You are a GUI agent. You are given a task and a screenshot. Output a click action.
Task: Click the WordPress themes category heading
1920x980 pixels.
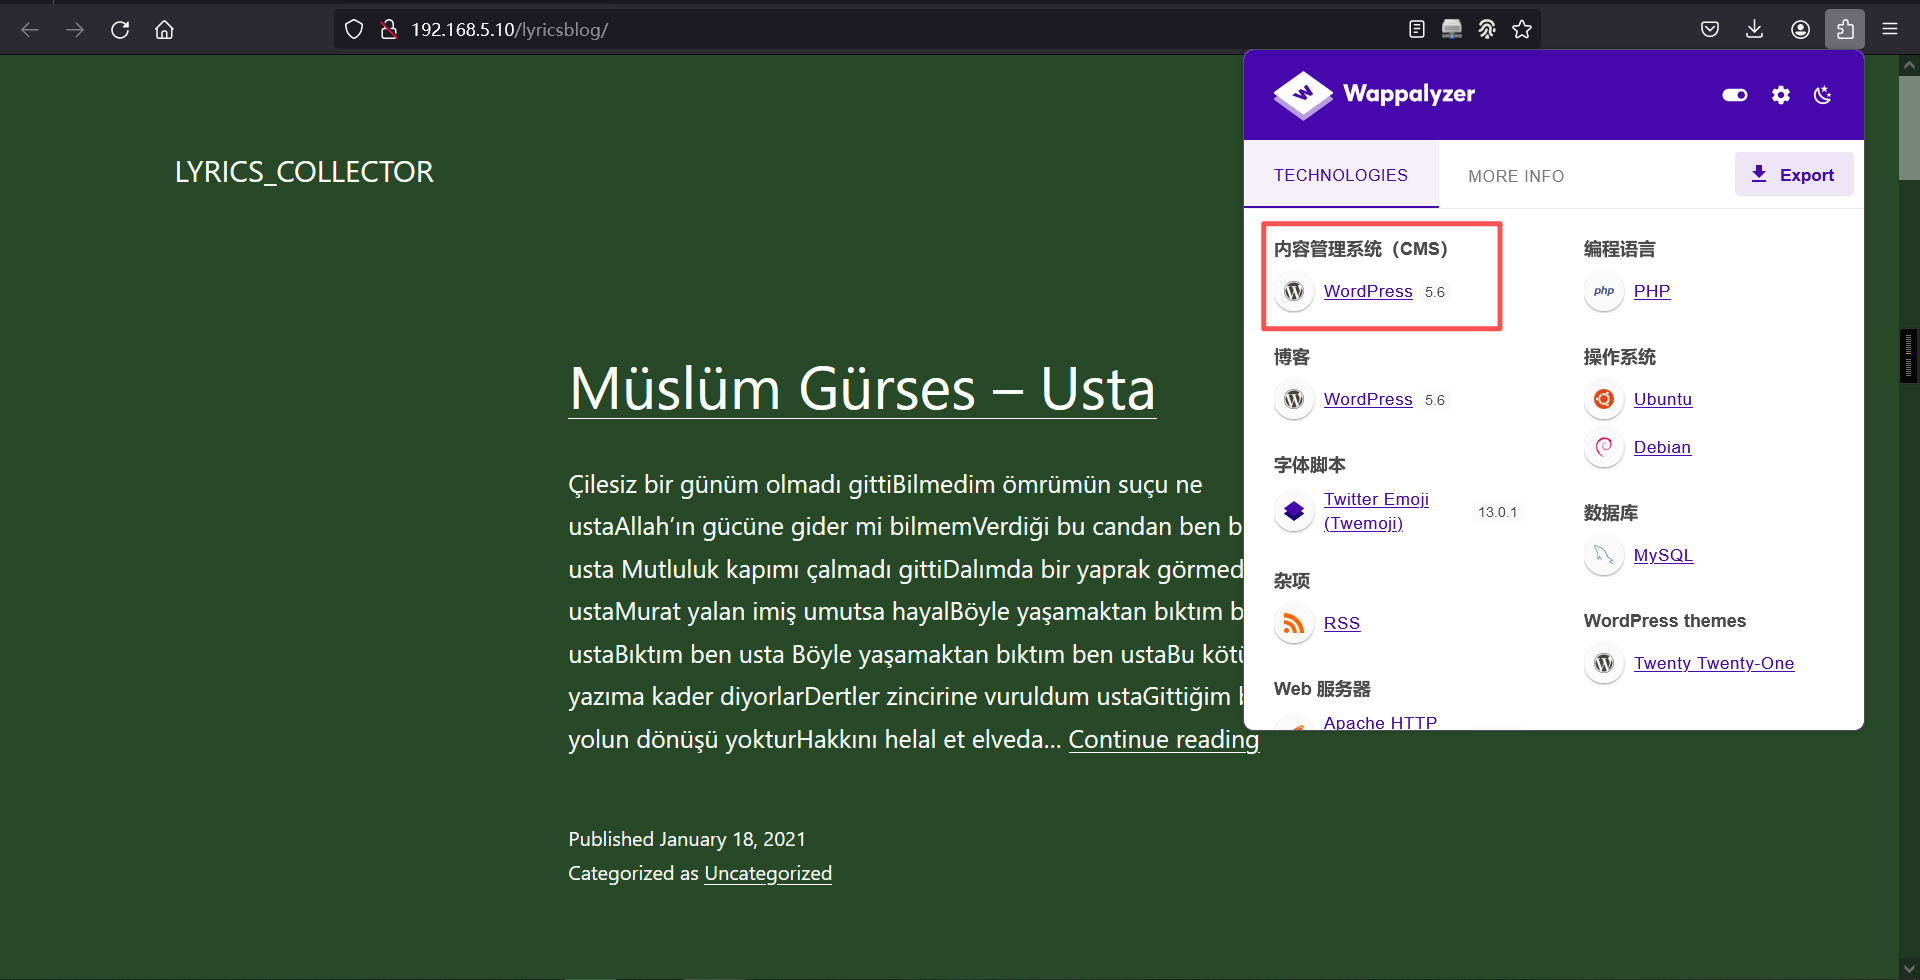[x=1665, y=621]
